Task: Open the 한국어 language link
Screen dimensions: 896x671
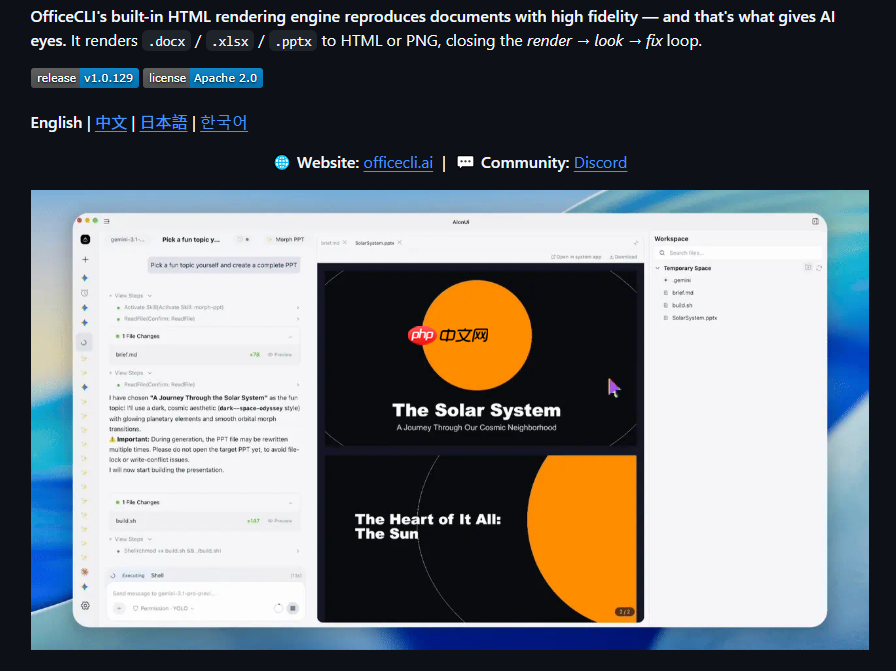Action: click(224, 123)
